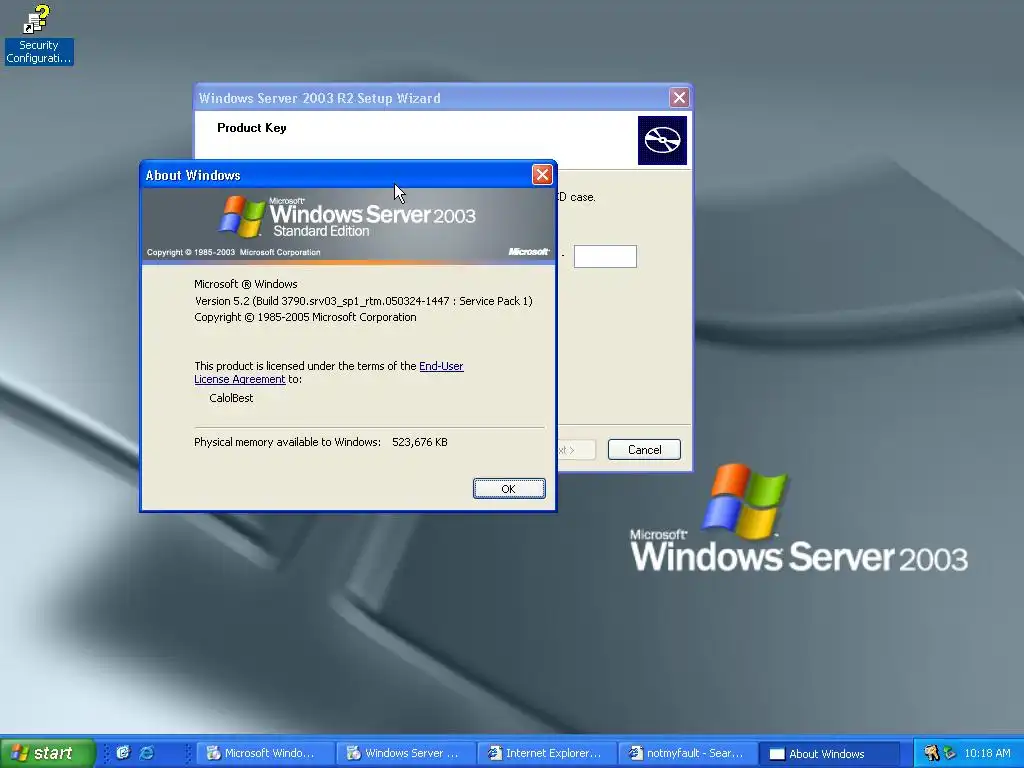This screenshot has width=1024, height=768.
Task: Close the About Windows dialog
Action: click(x=542, y=174)
